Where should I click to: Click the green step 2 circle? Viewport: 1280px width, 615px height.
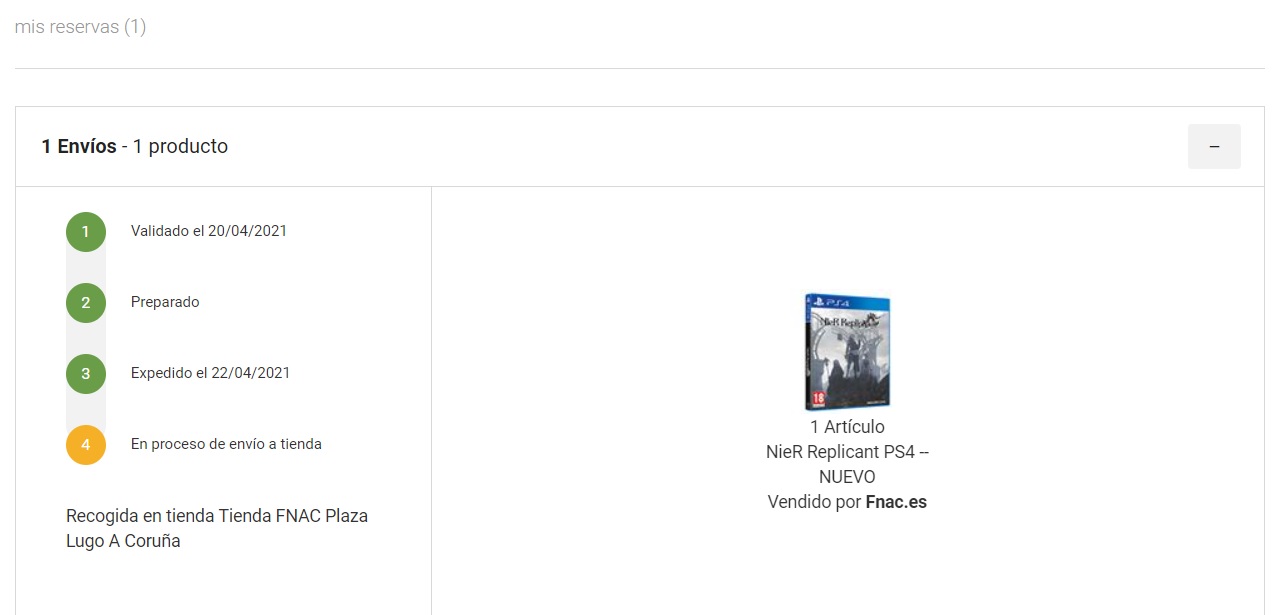pyautogui.click(x=86, y=302)
